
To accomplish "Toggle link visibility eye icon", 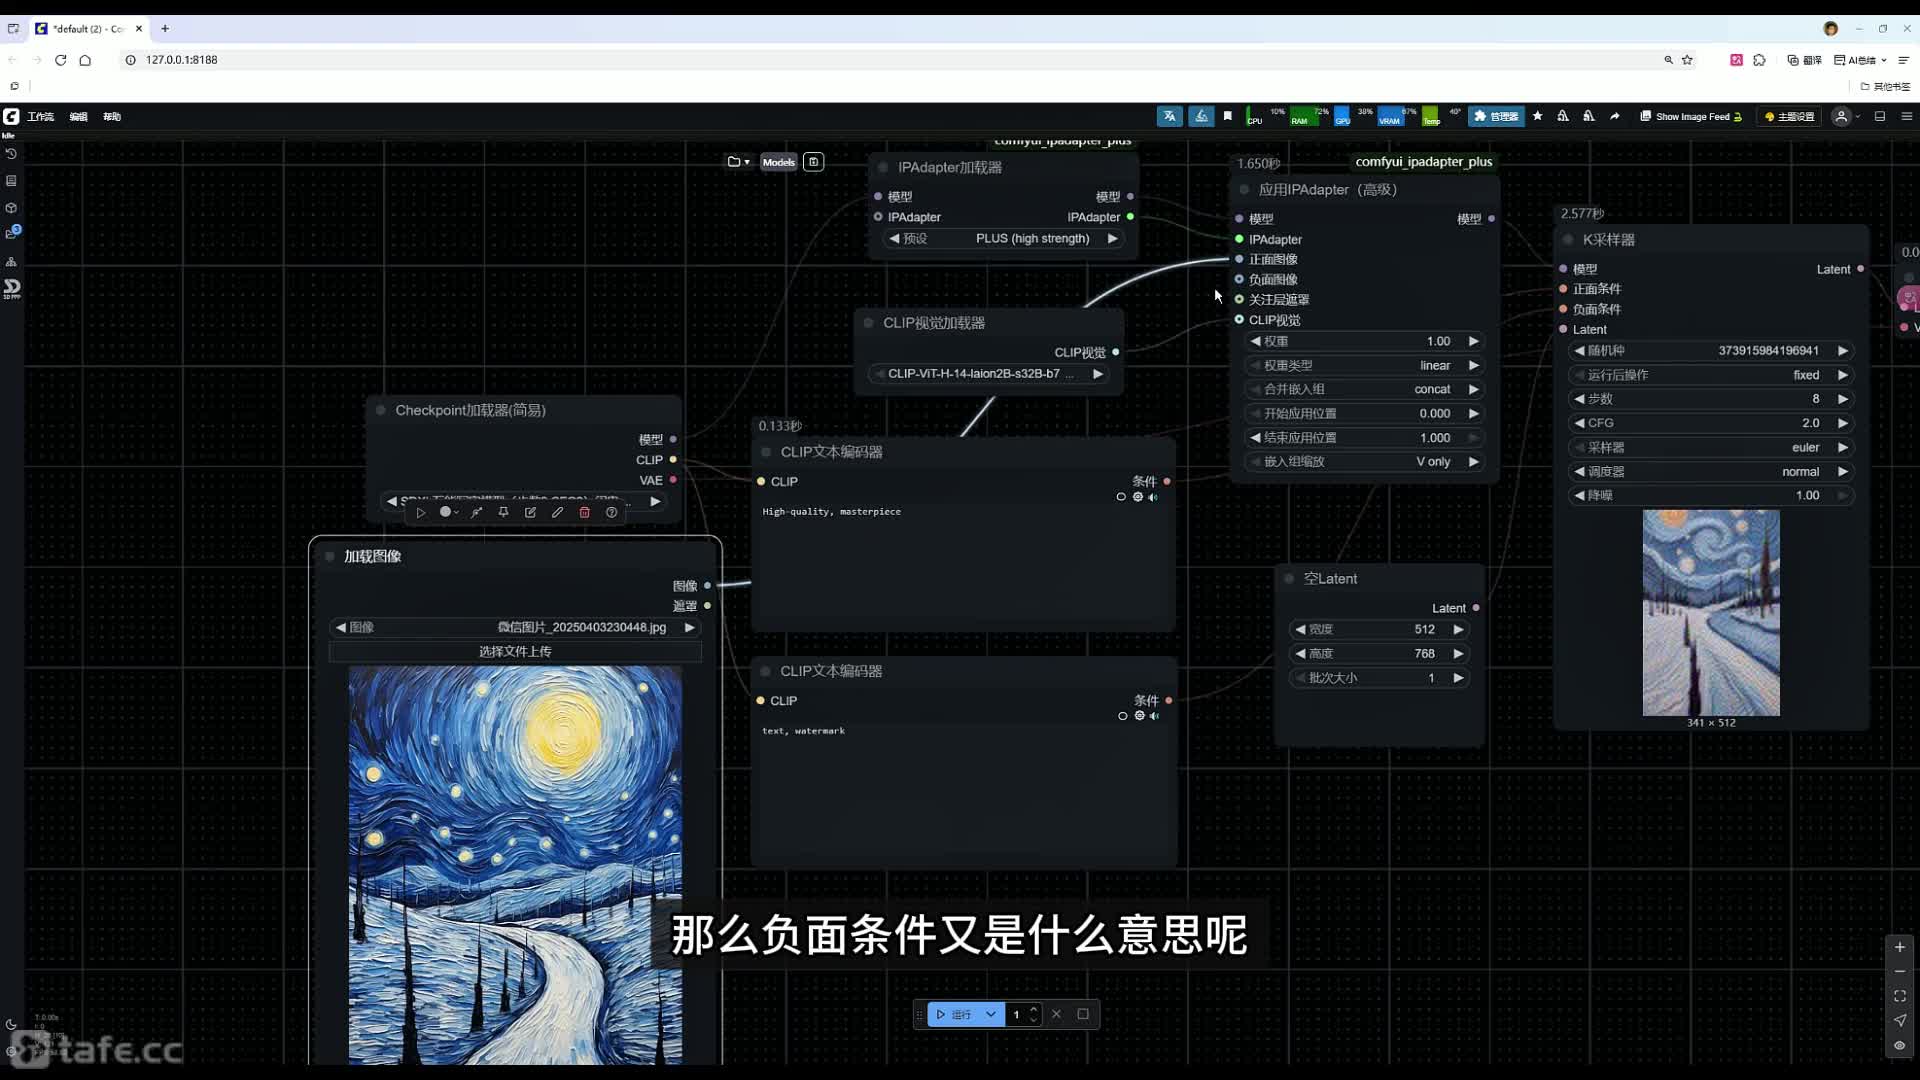I will pyautogui.click(x=1899, y=1045).
